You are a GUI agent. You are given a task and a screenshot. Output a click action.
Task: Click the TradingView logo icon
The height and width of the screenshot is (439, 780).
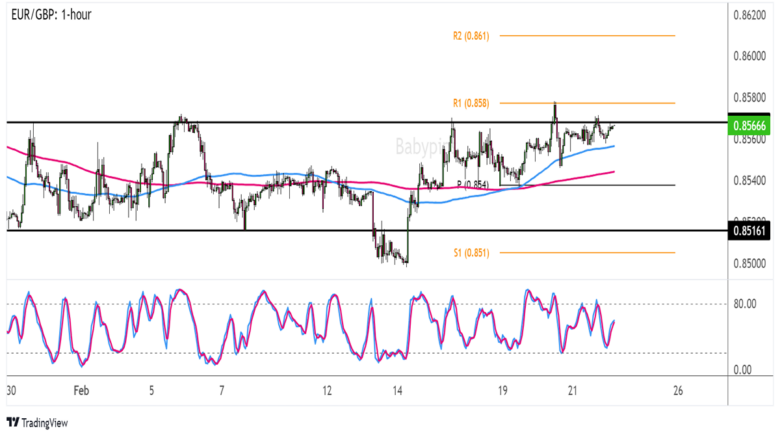(13, 423)
